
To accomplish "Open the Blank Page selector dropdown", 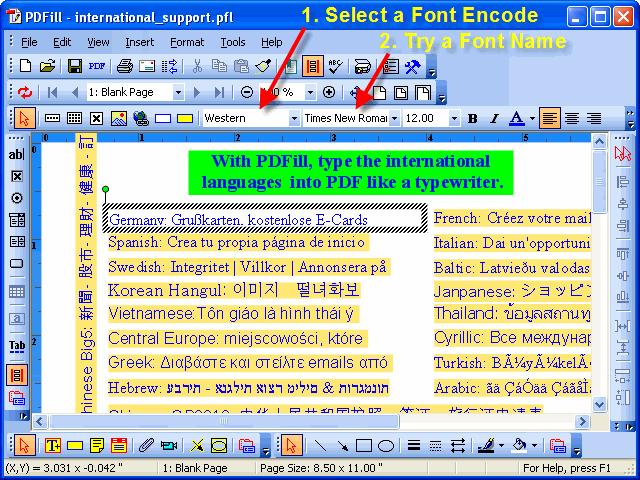I will click(x=178, y=92).
